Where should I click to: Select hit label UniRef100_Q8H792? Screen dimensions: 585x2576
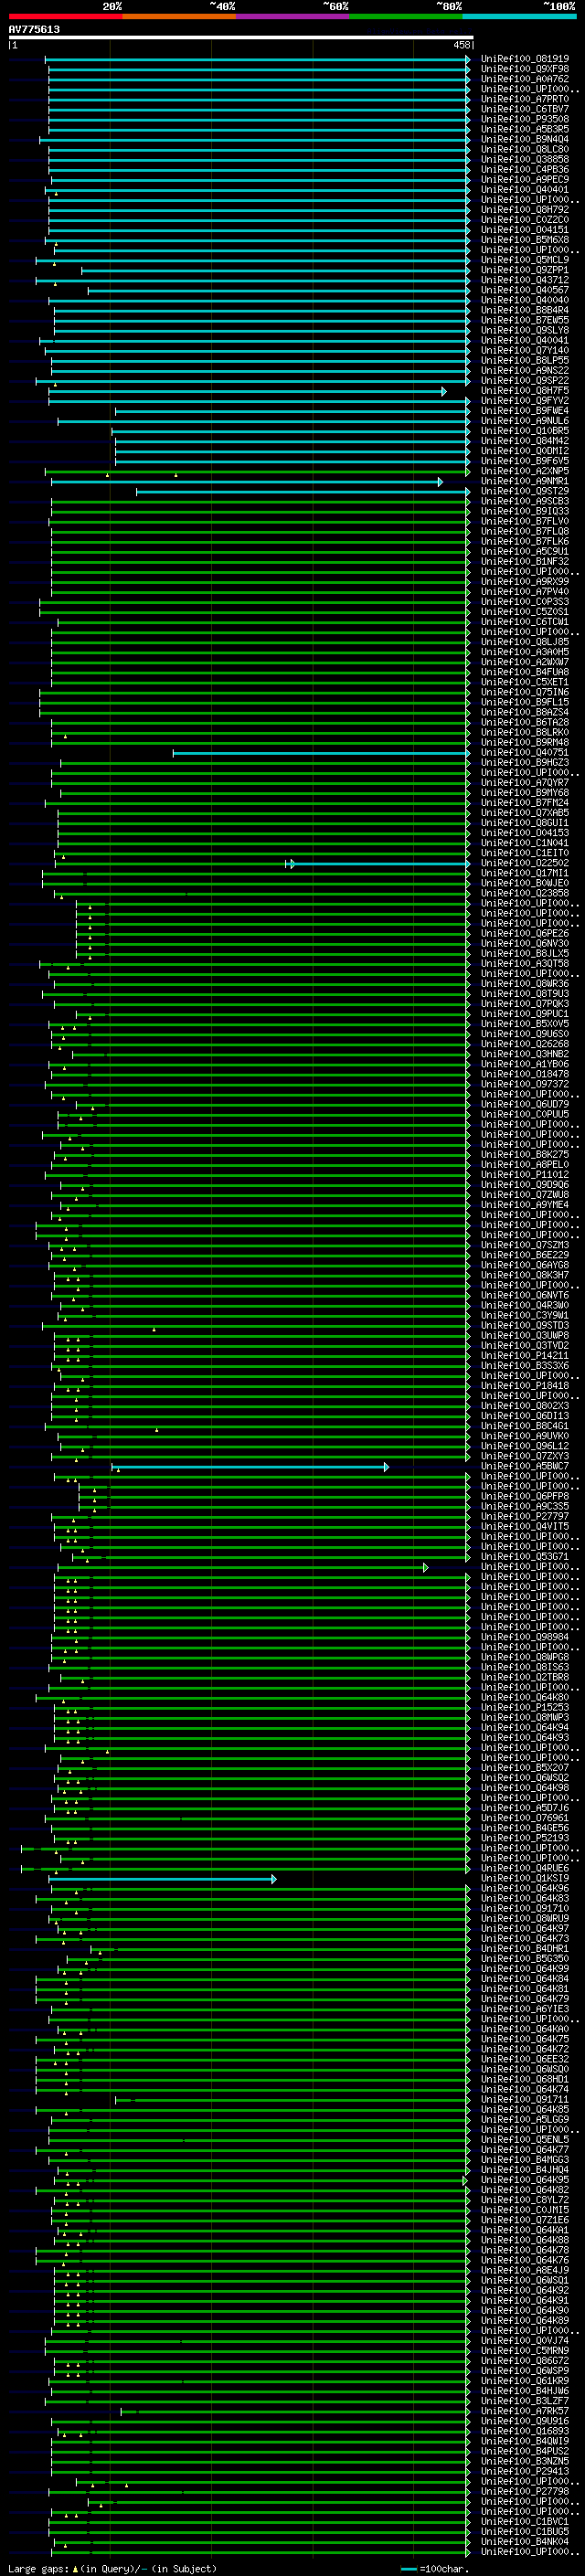tap(525, 209)
